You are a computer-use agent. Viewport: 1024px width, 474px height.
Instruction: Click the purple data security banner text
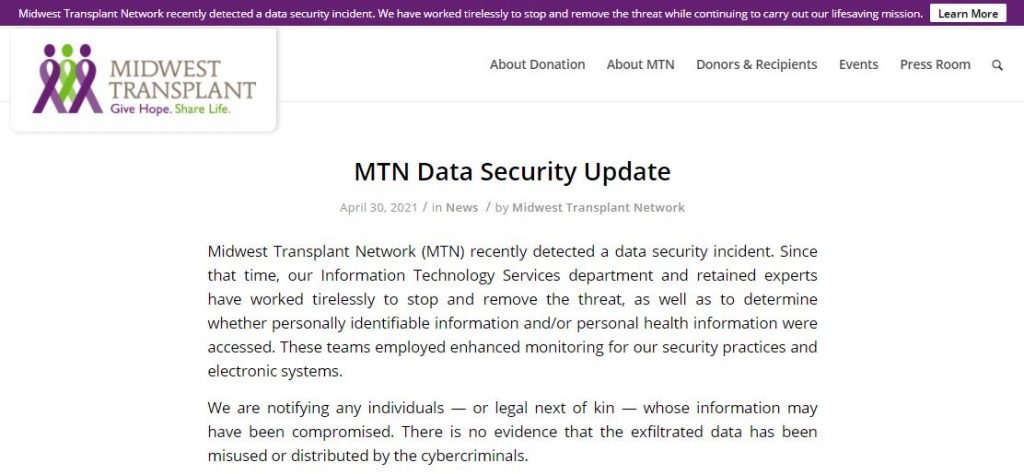(x=470, y=14)
